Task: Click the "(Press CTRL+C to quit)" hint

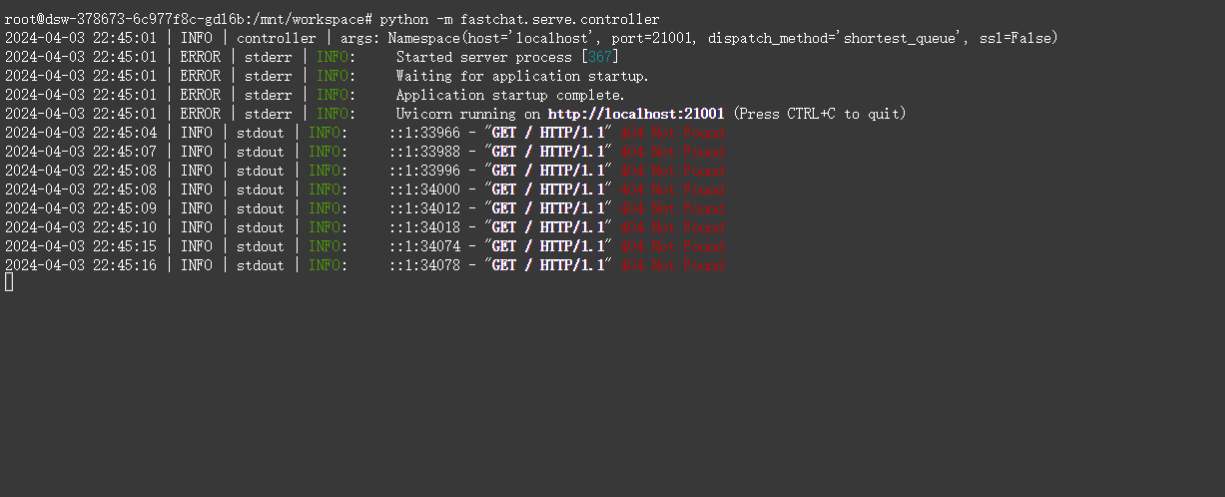Action: tap(819, 114)
